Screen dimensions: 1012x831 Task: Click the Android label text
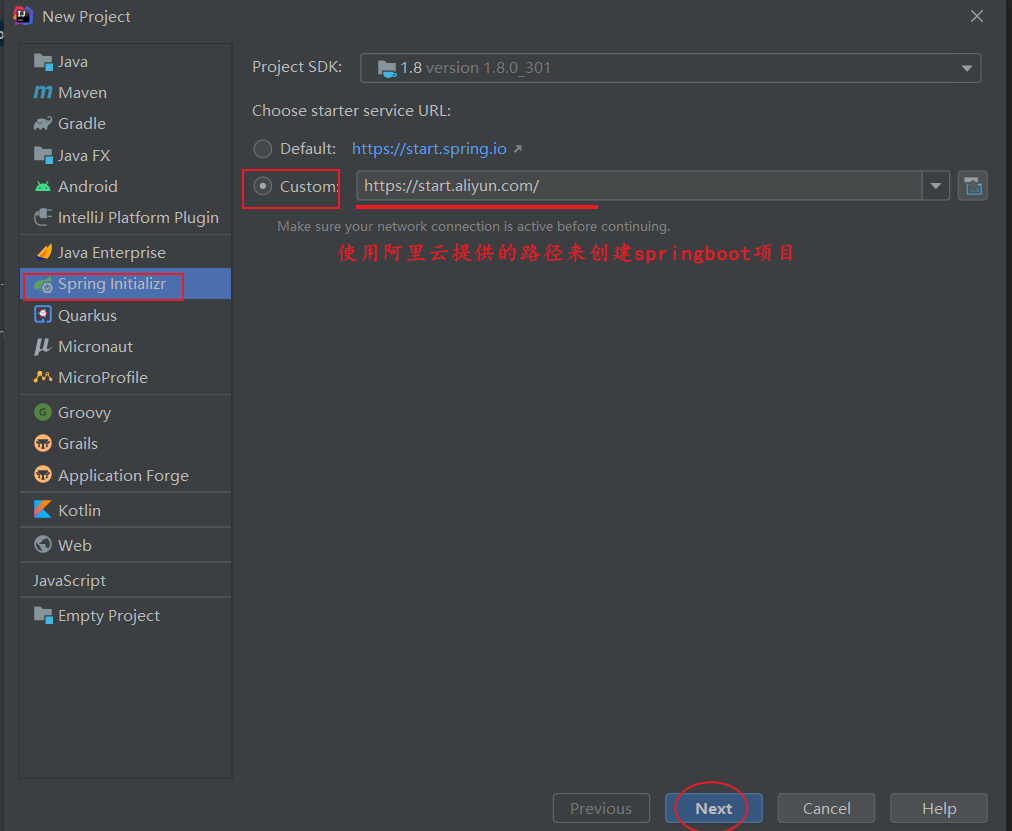(88, 186)
